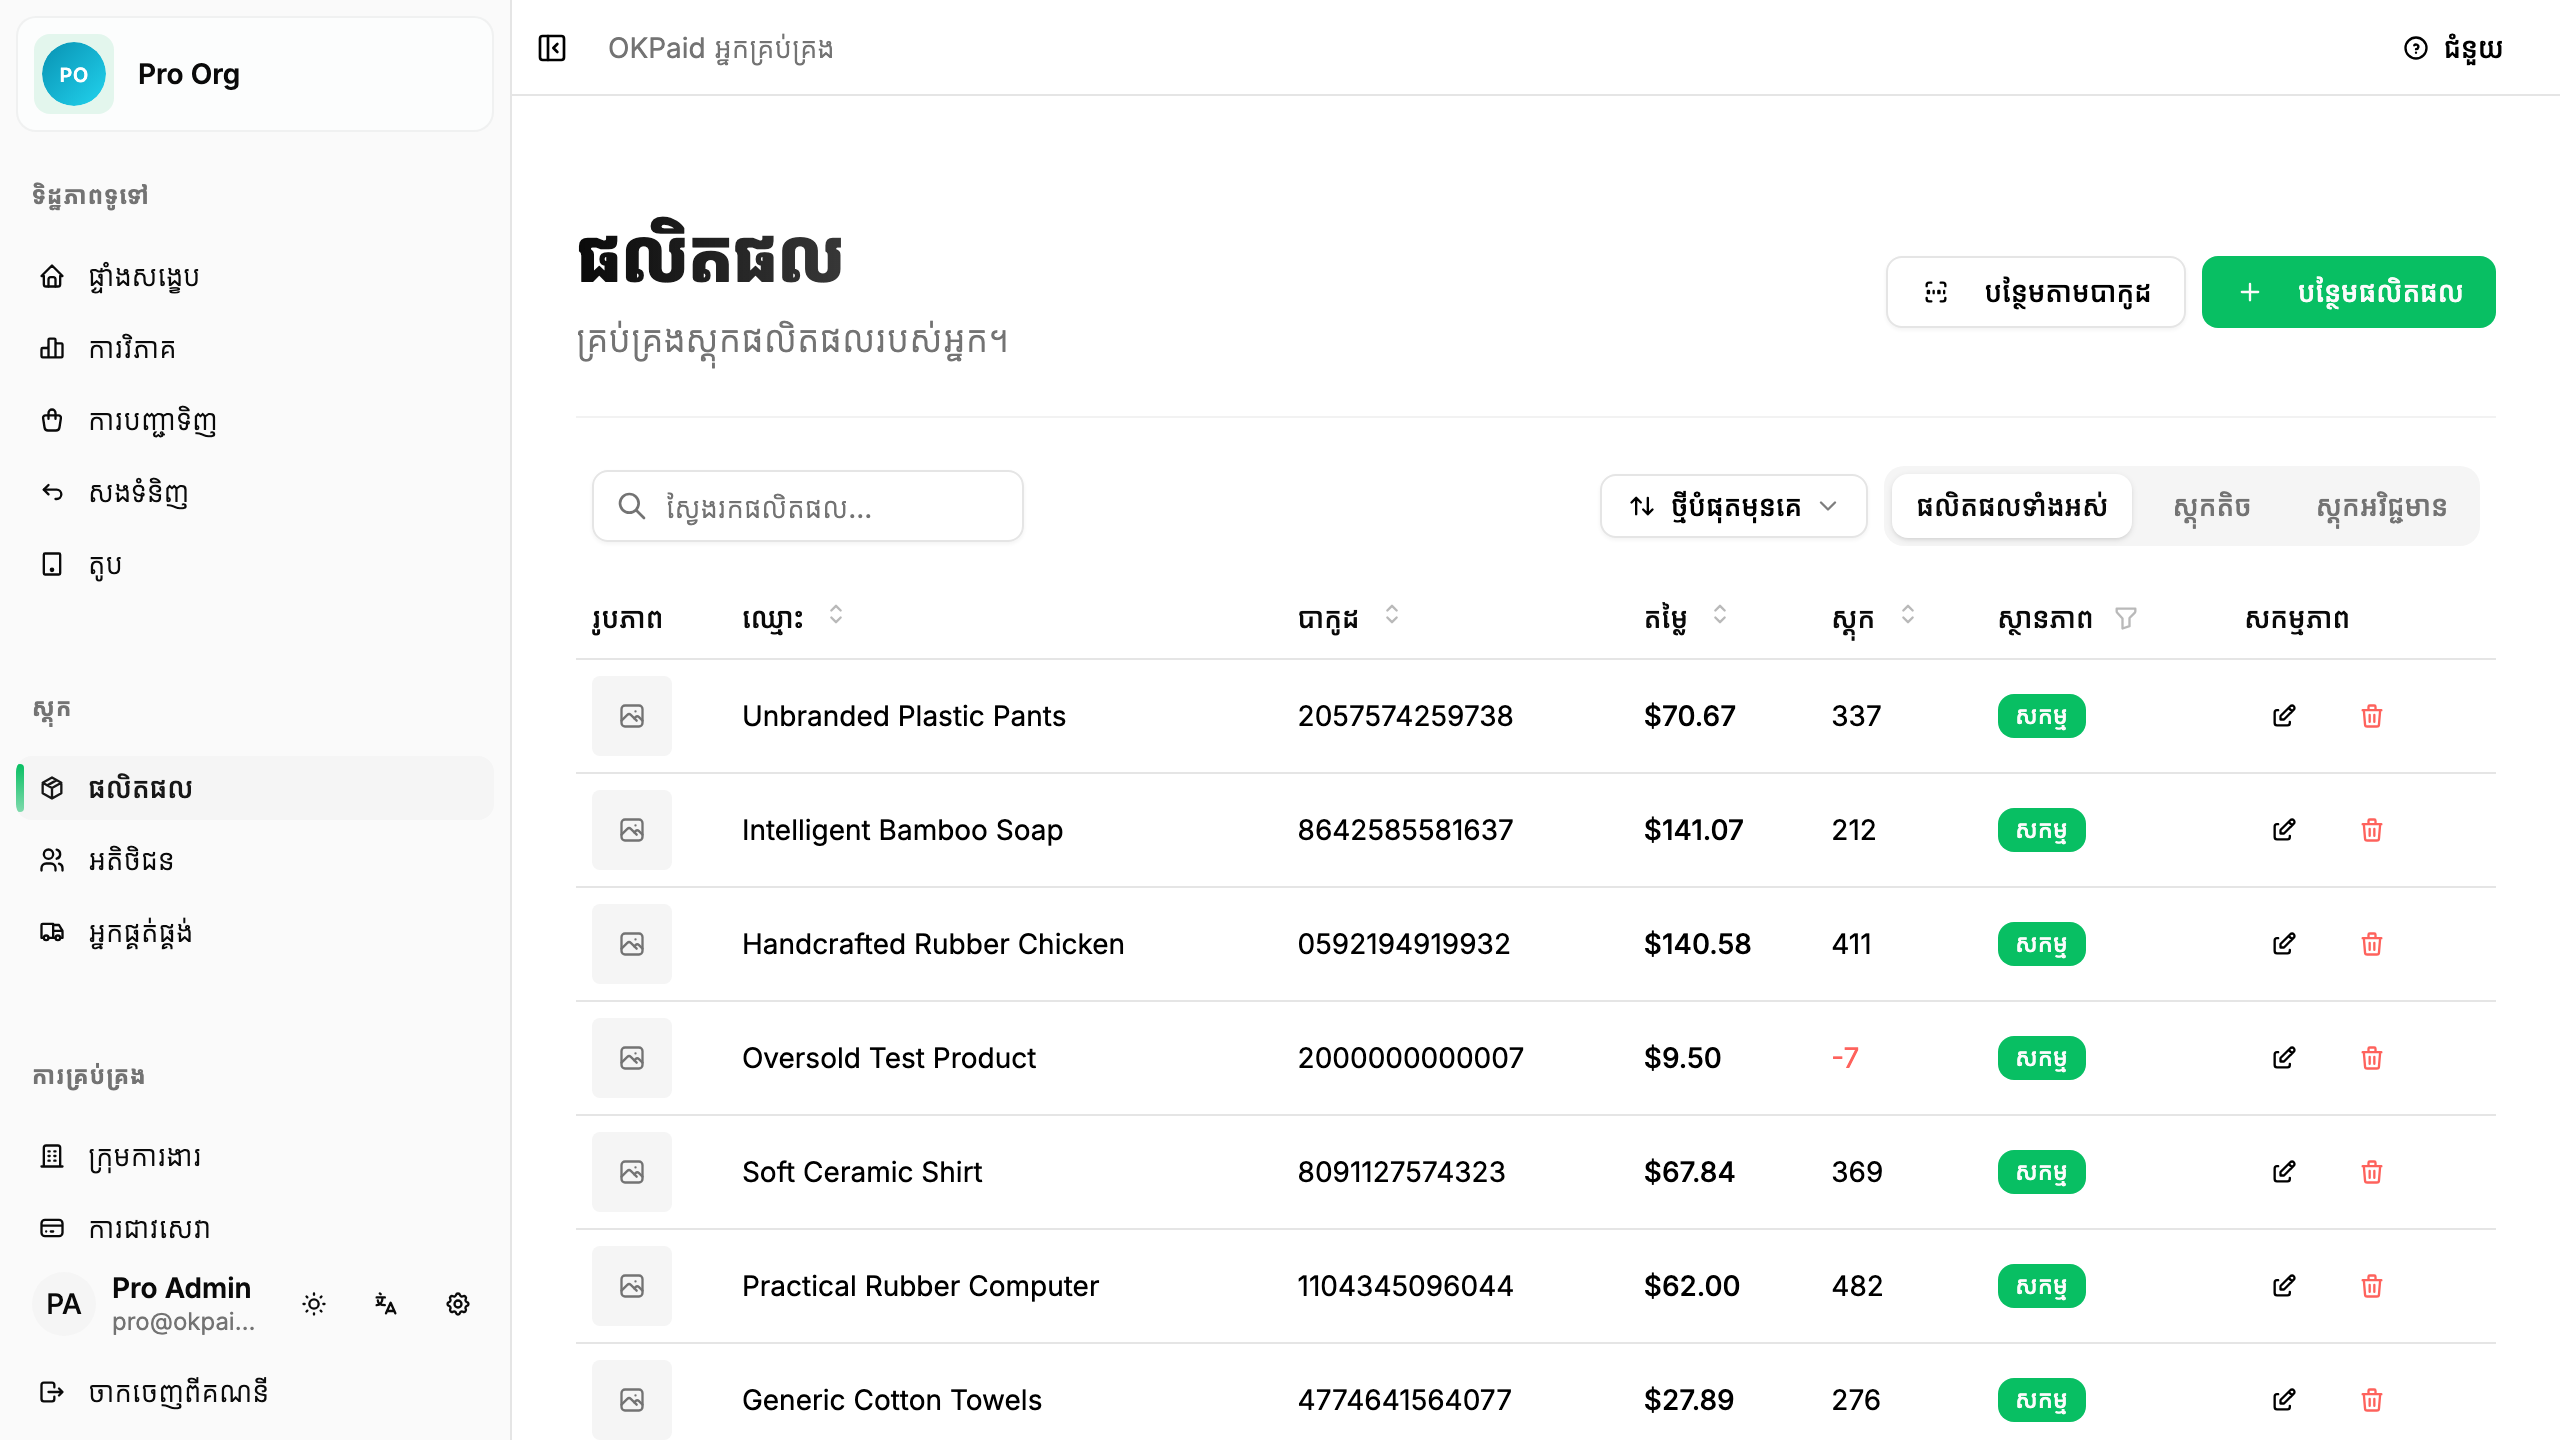Click the status column filter funnel icon

[2126, 619]
